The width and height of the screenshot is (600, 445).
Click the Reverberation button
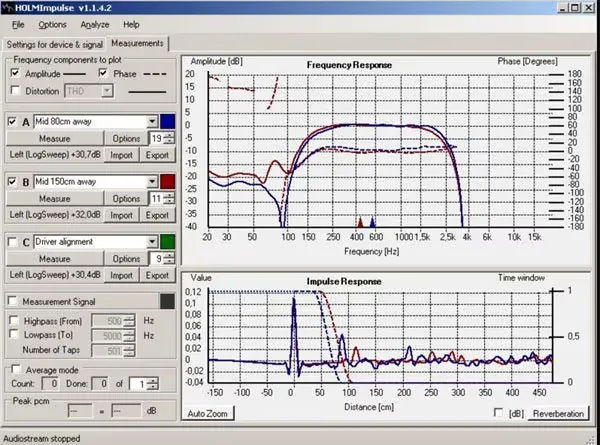click(558, 414)
